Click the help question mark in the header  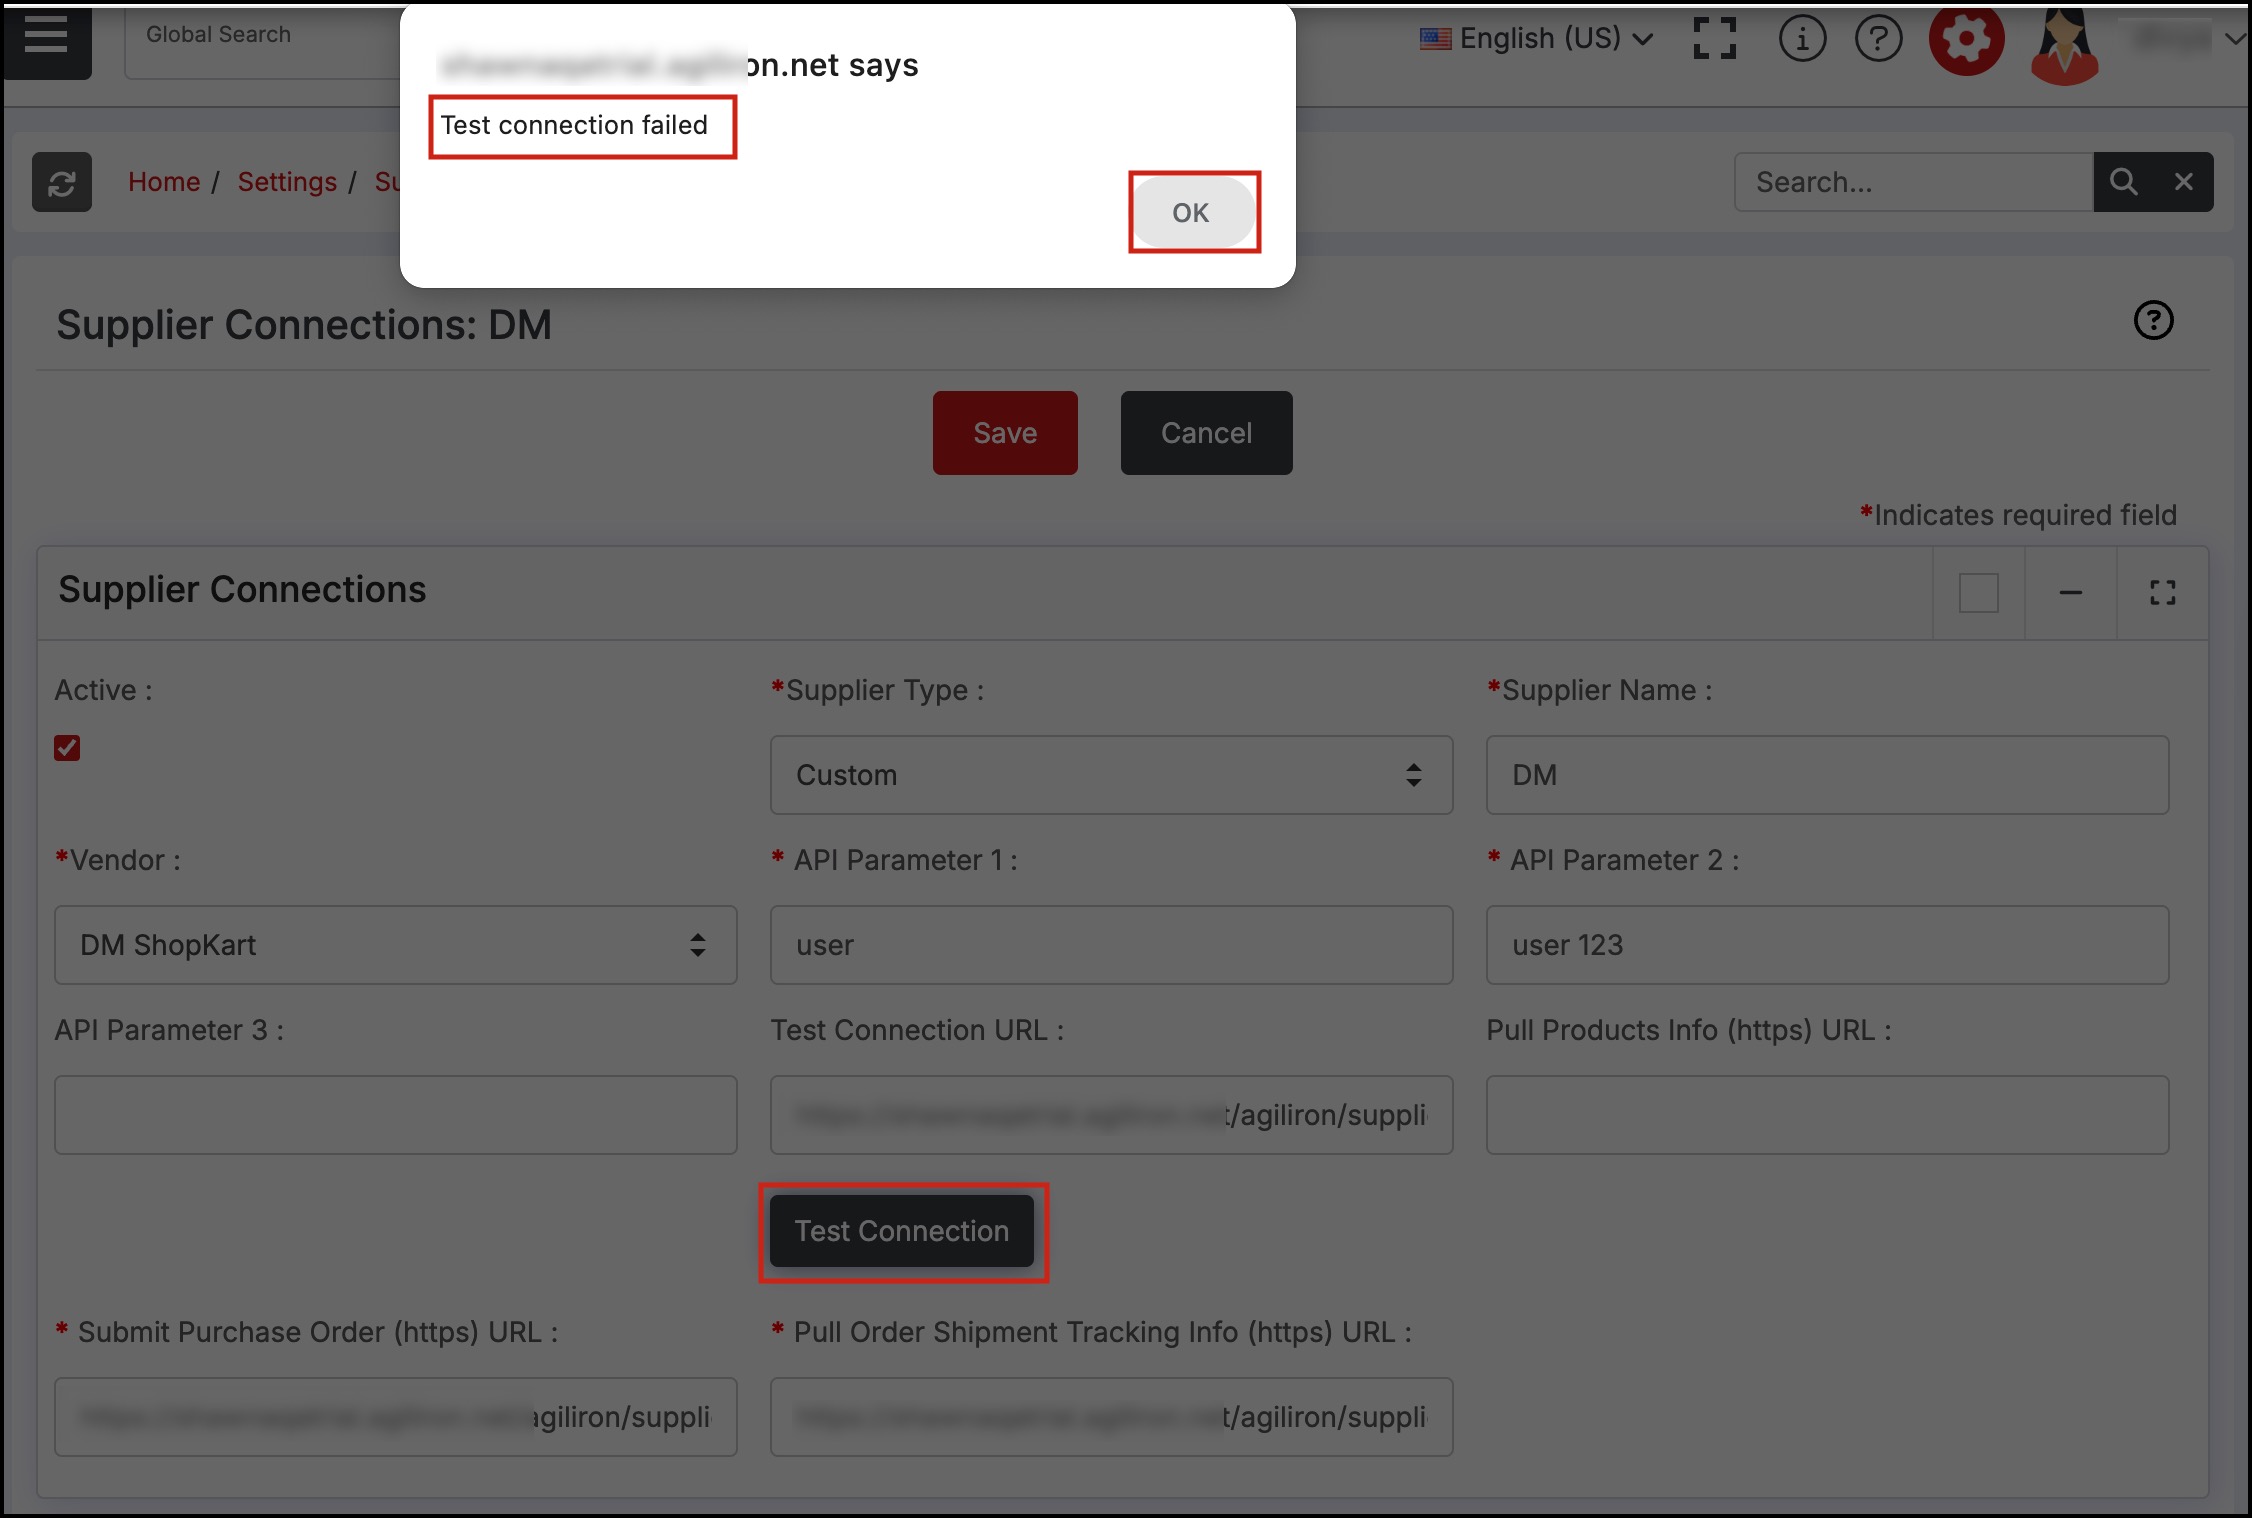point(1878,39)
